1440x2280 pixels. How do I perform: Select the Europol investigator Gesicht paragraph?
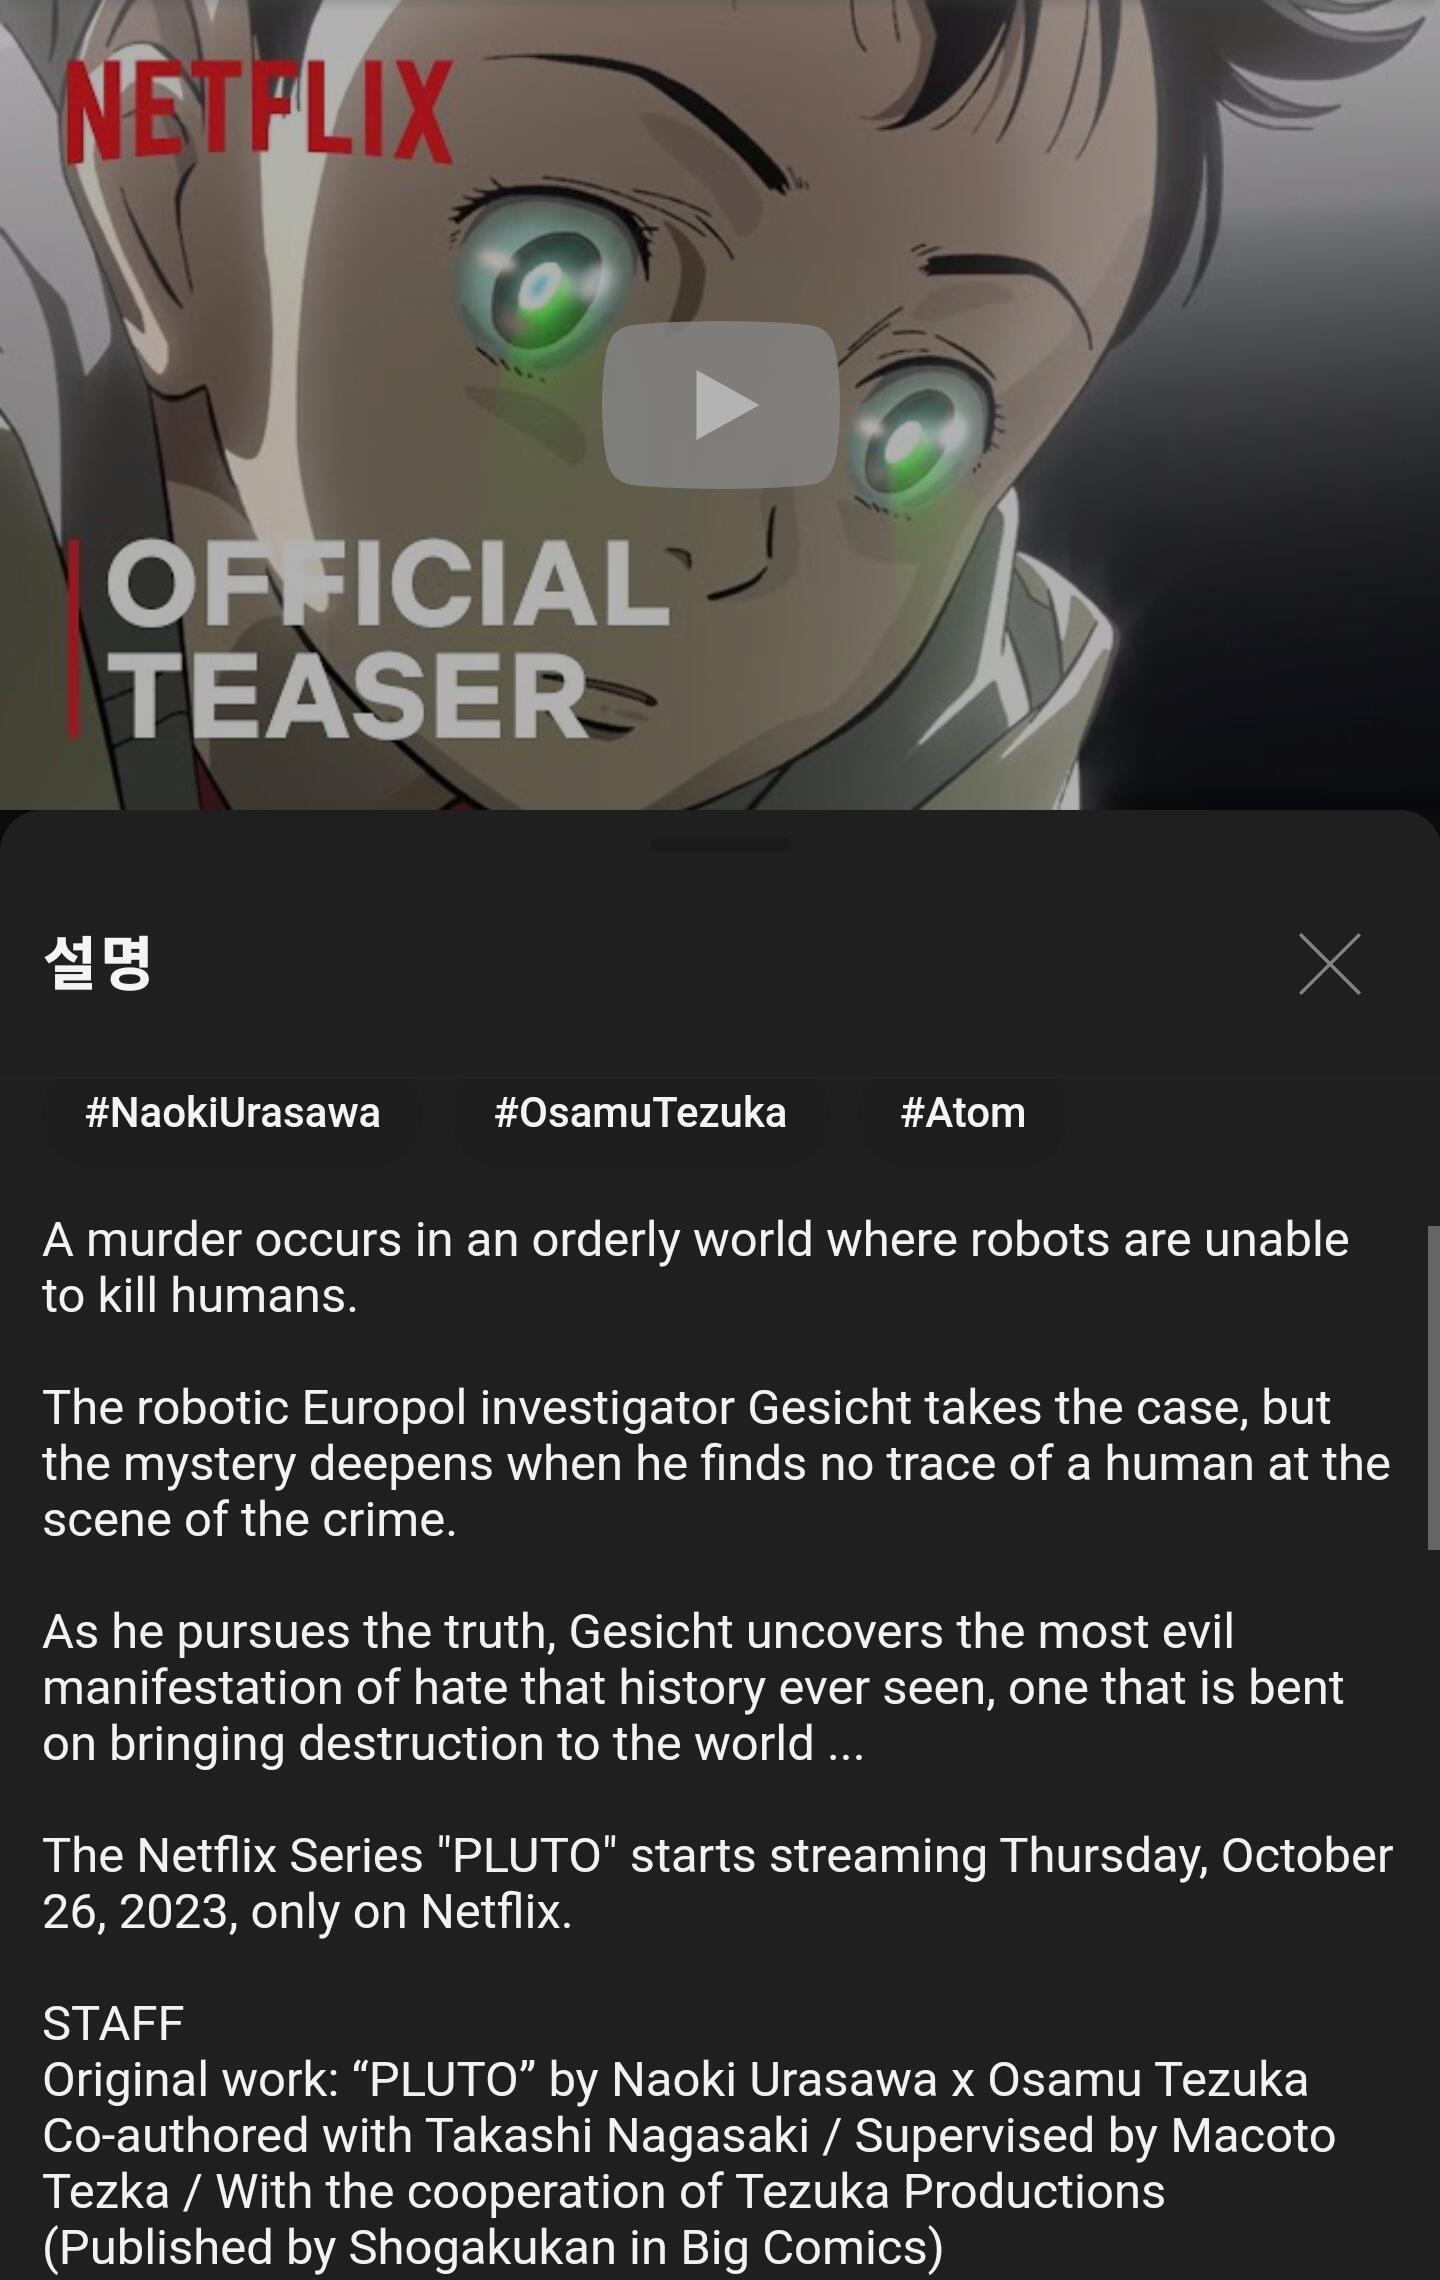click(716, 1463)
